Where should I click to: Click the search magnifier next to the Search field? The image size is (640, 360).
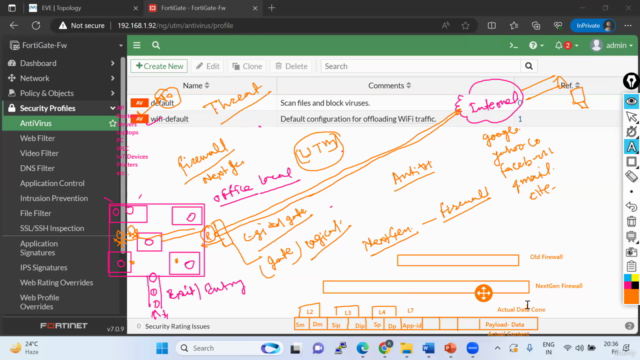[529, 66]
